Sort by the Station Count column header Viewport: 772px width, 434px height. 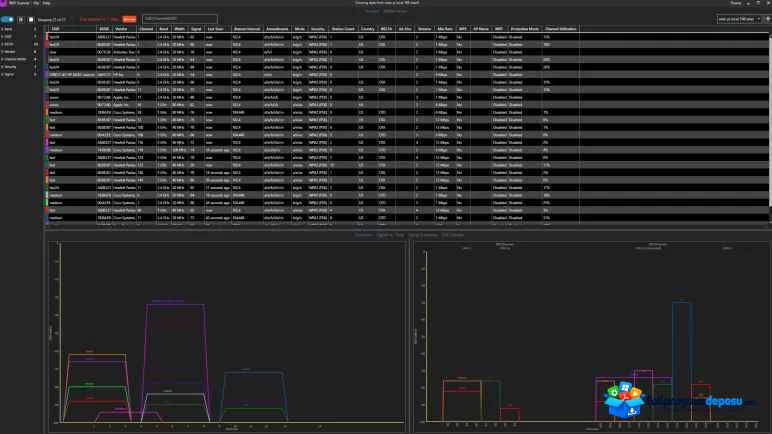pos(343,29)
